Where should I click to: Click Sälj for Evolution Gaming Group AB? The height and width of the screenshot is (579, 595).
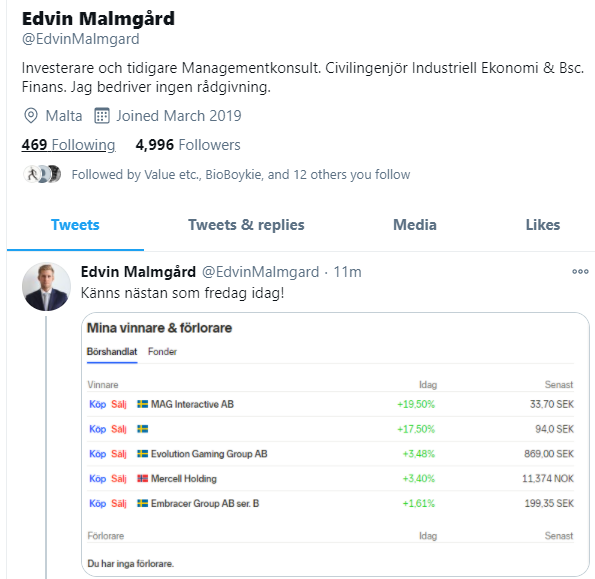[119, 454]
